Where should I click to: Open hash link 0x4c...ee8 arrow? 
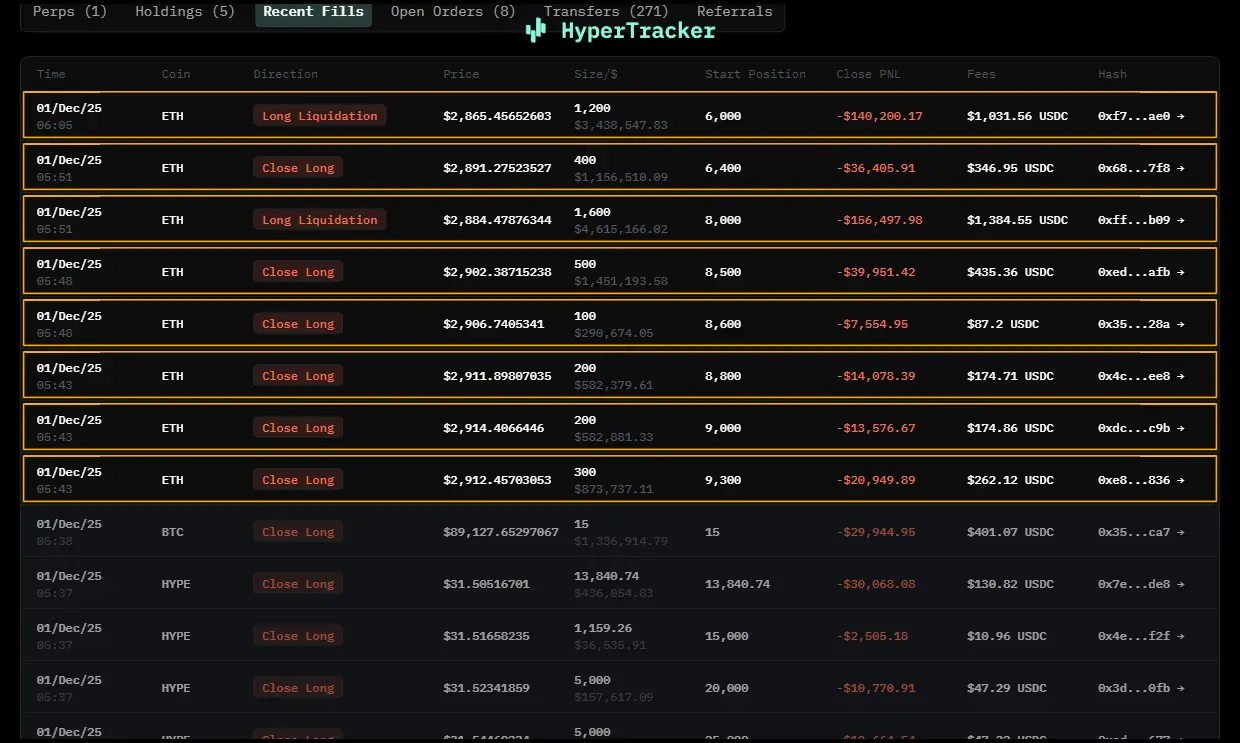pos(1181,376)
